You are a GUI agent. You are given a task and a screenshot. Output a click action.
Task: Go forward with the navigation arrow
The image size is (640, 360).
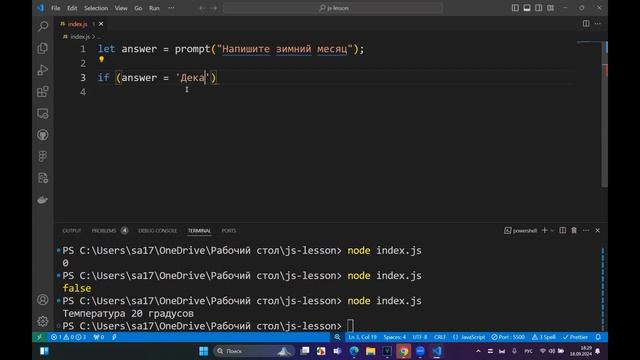pos(214,8)
